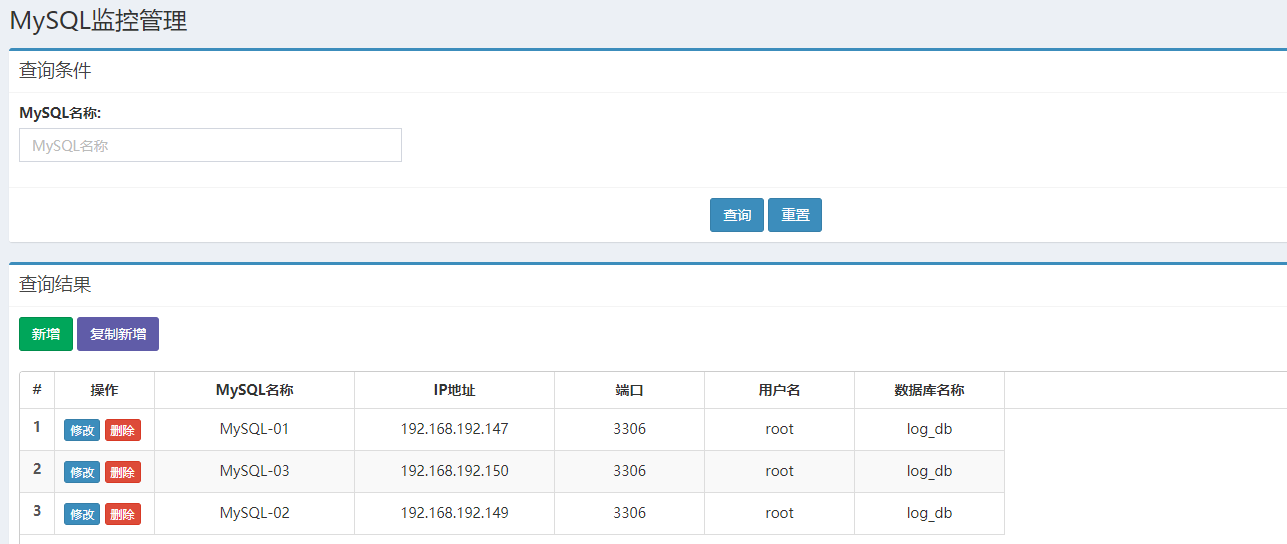Click the MySQL名称 search input field
This screenshot has width=1287, height=544.
click(x=210, y=145)
